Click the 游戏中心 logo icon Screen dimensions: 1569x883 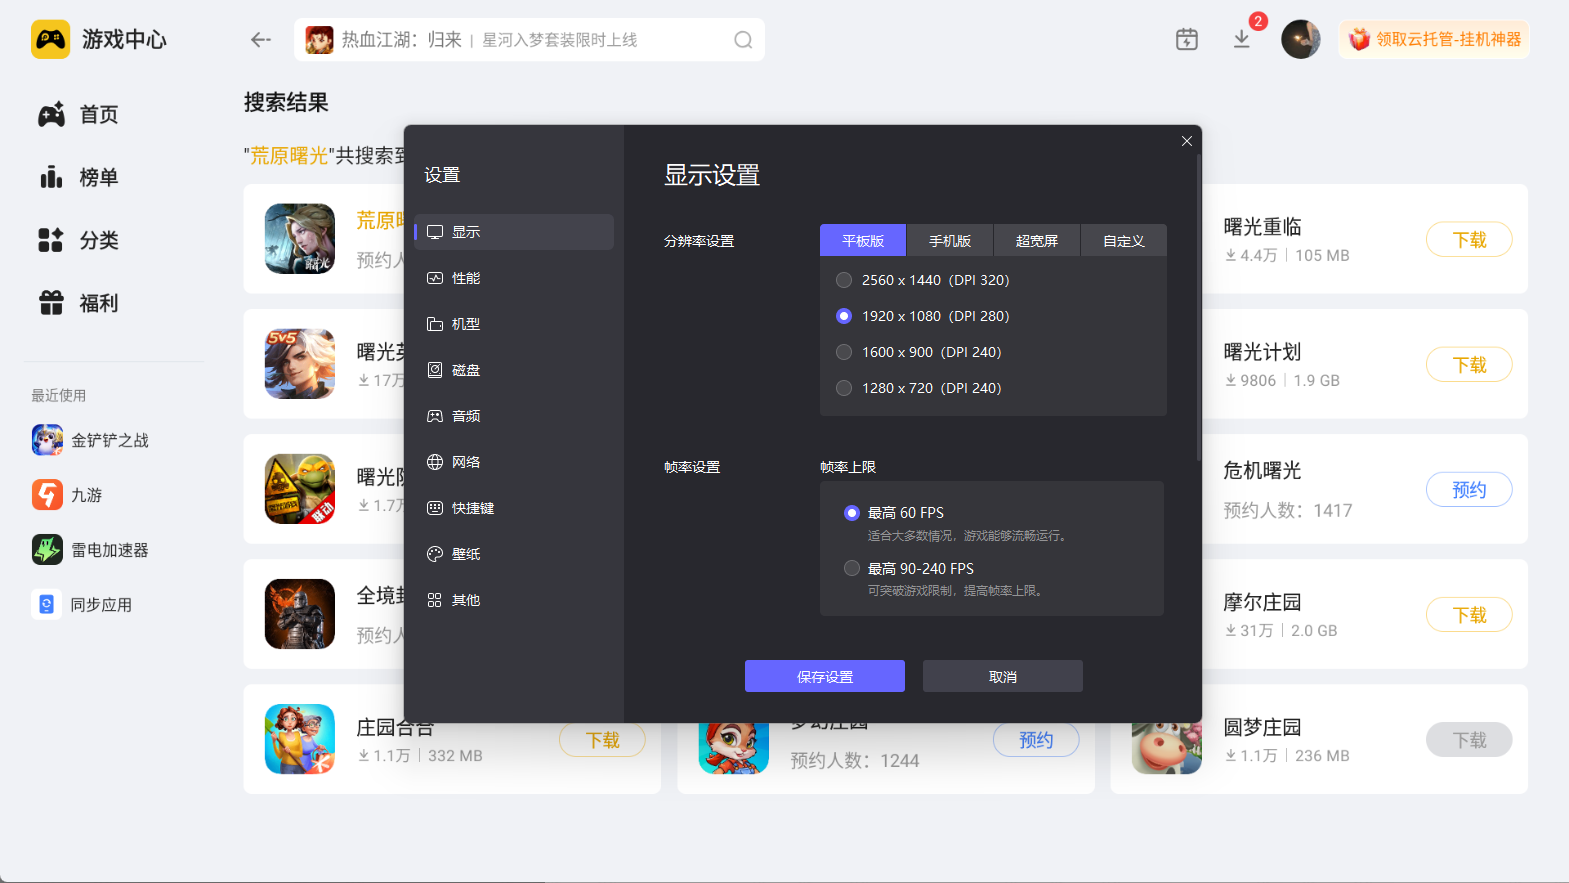(x=50, y=39)
